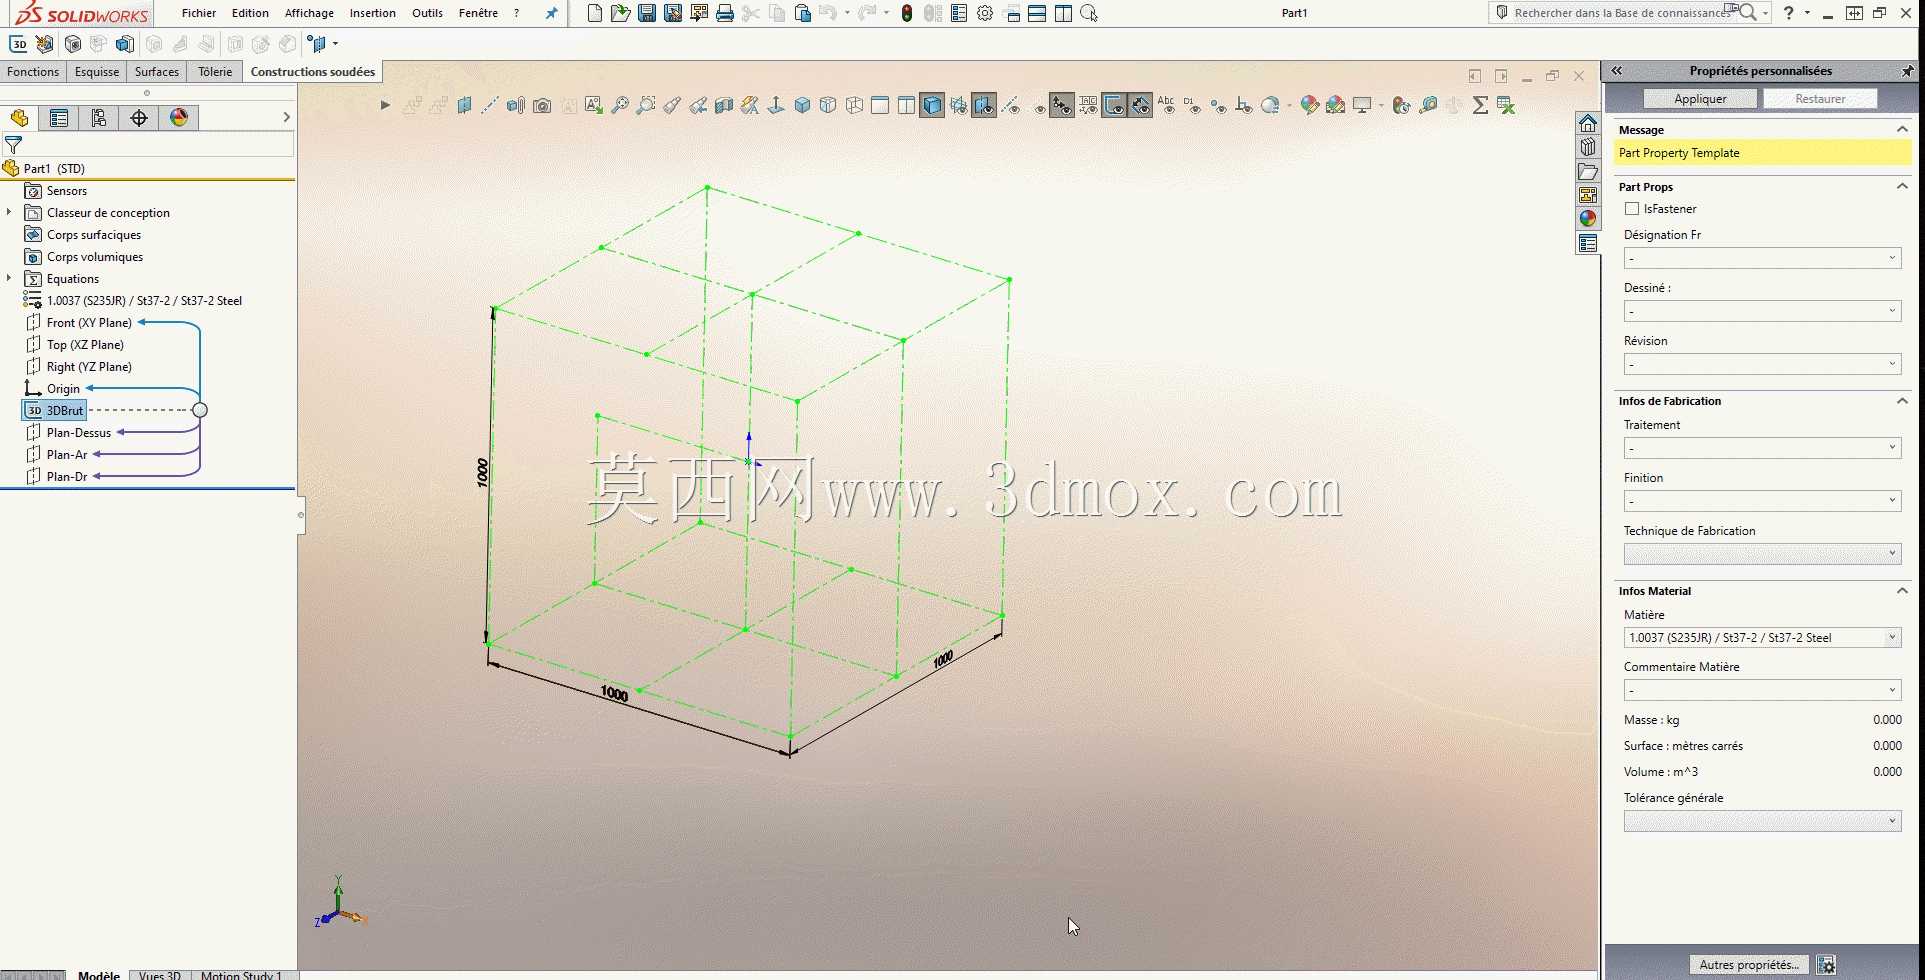Toggle View Annotations Abc eye icon
Viewport: 1925px width, 980px height.
pyautogui.click(x=1166, y=105)
